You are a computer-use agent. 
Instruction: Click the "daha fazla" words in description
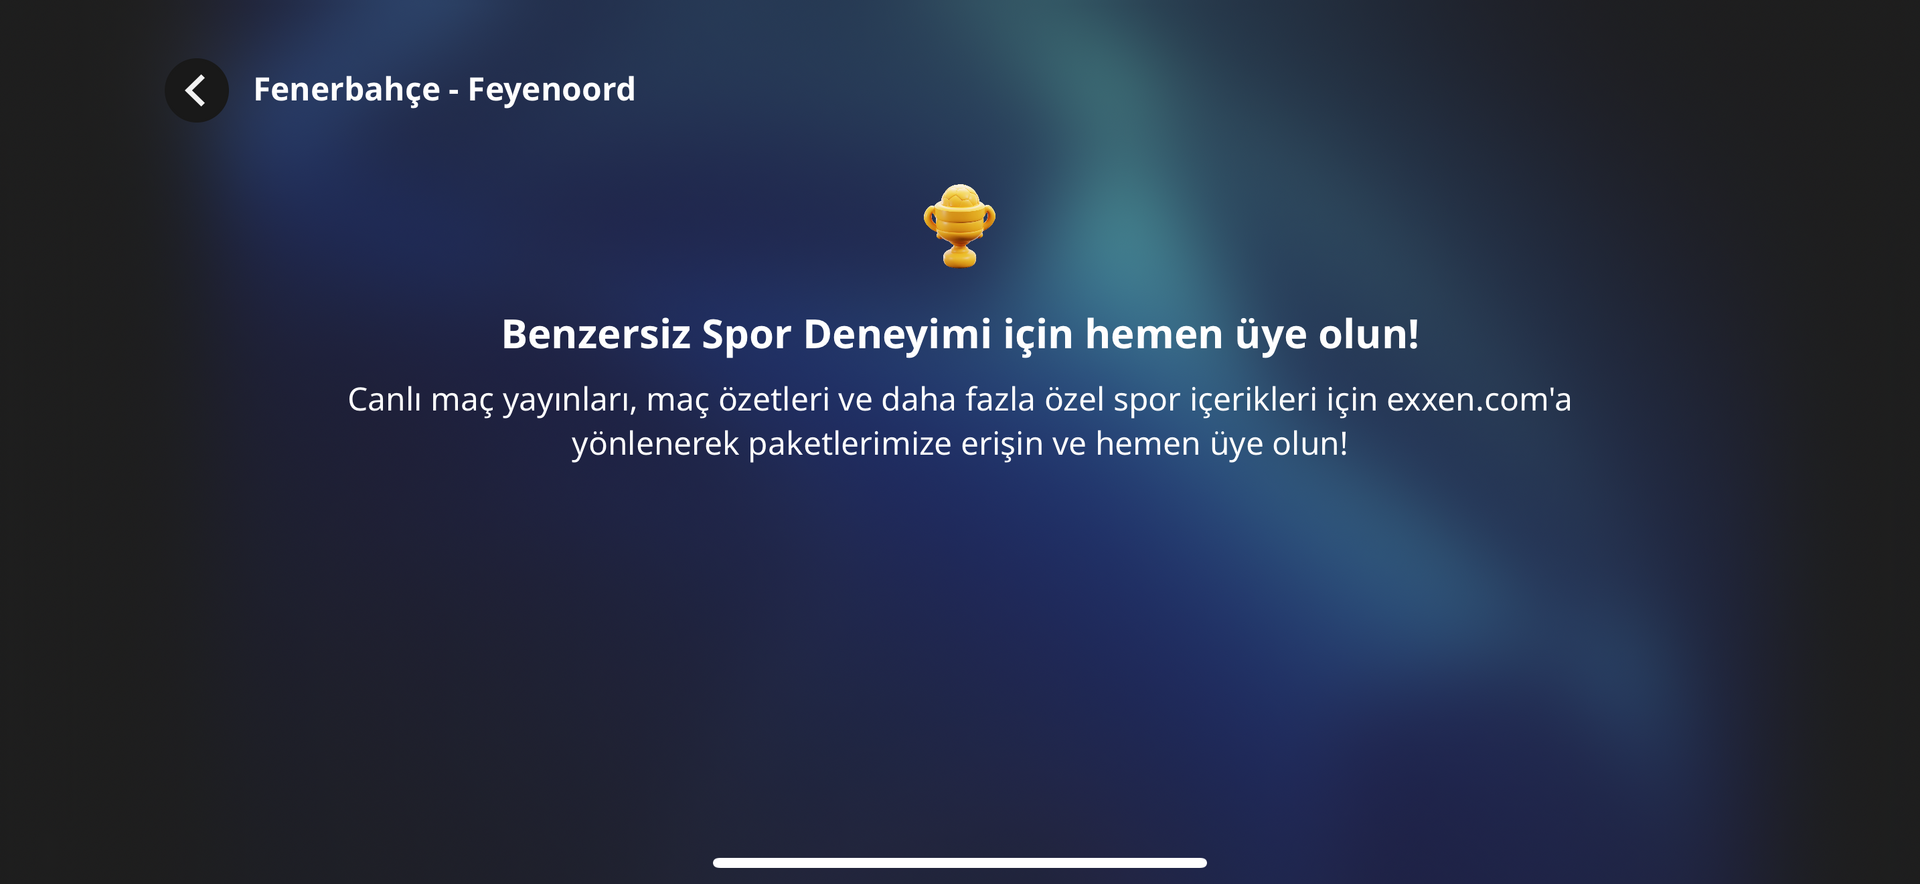click(x=958, y=399)
